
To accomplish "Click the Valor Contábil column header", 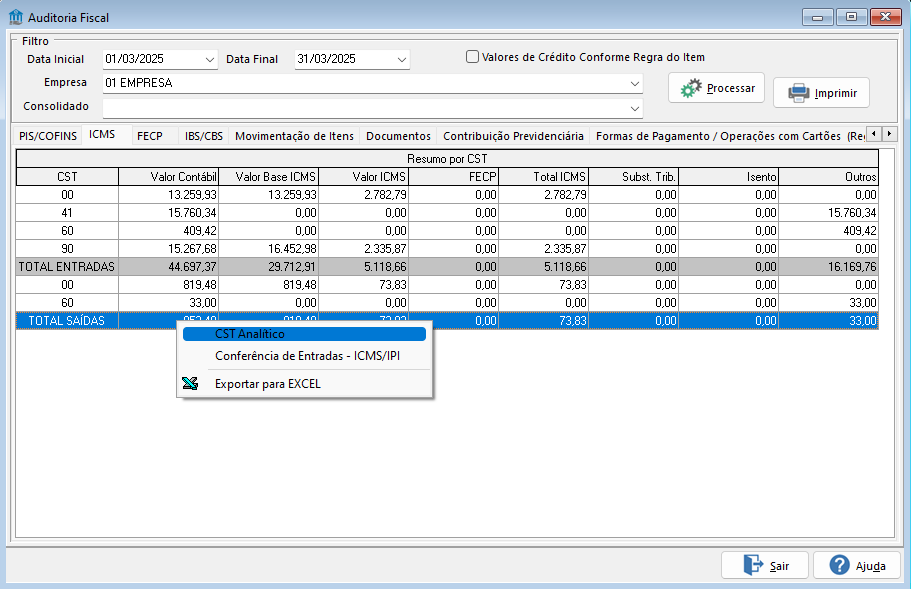I will 168,177.
